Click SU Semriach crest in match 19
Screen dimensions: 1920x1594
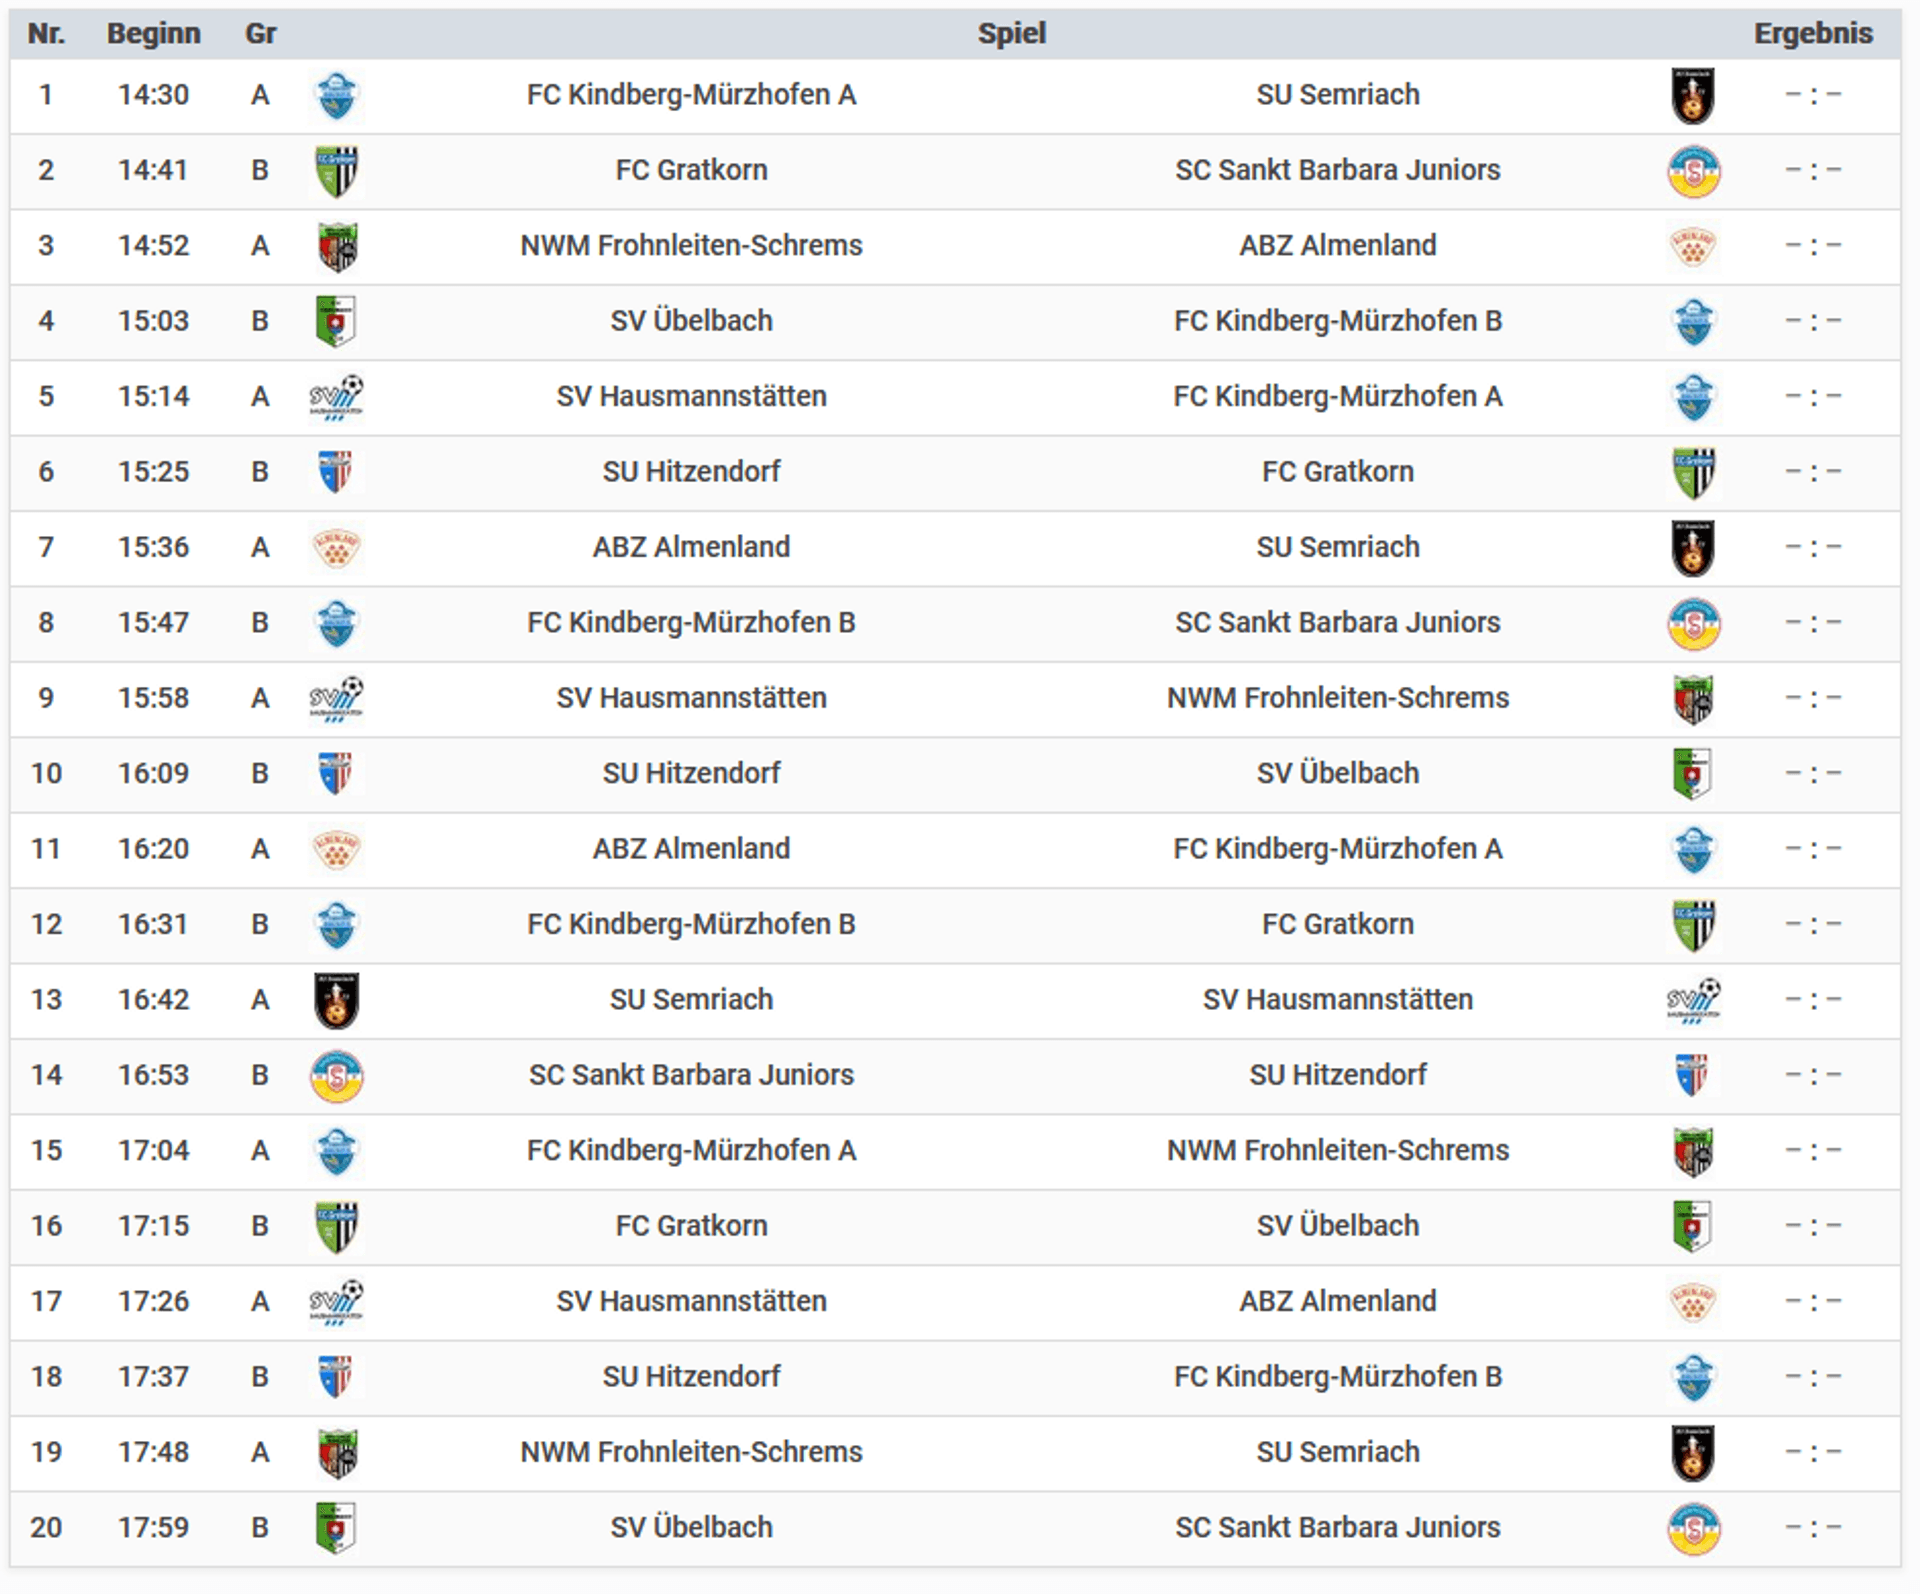[x=1692, y=1453]
